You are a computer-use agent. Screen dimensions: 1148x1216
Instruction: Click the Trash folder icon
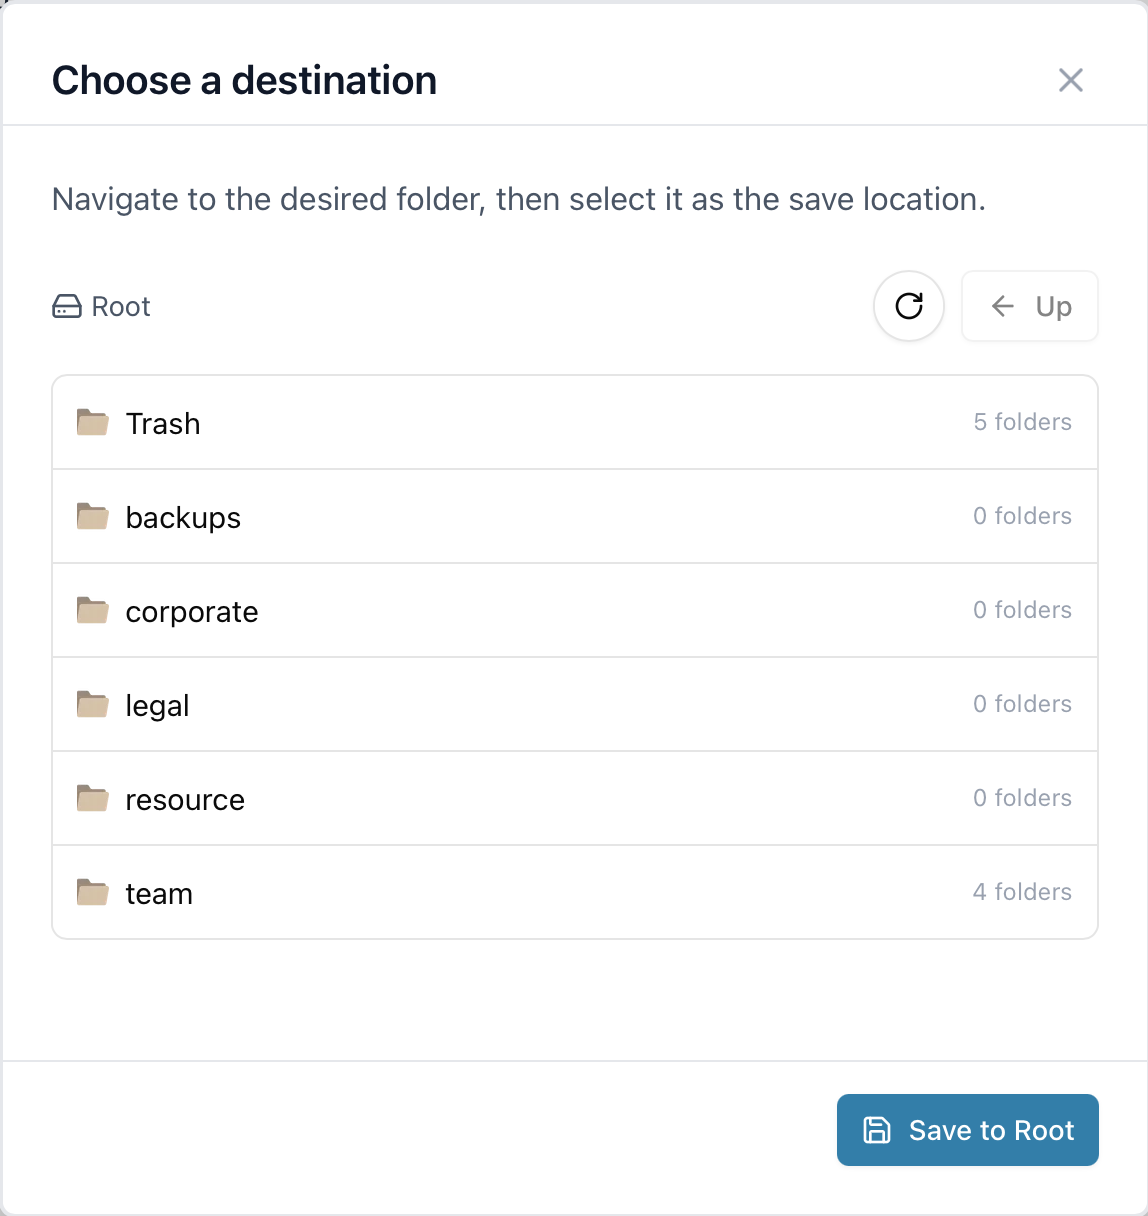pyautogui.click(x=93, y=423)
